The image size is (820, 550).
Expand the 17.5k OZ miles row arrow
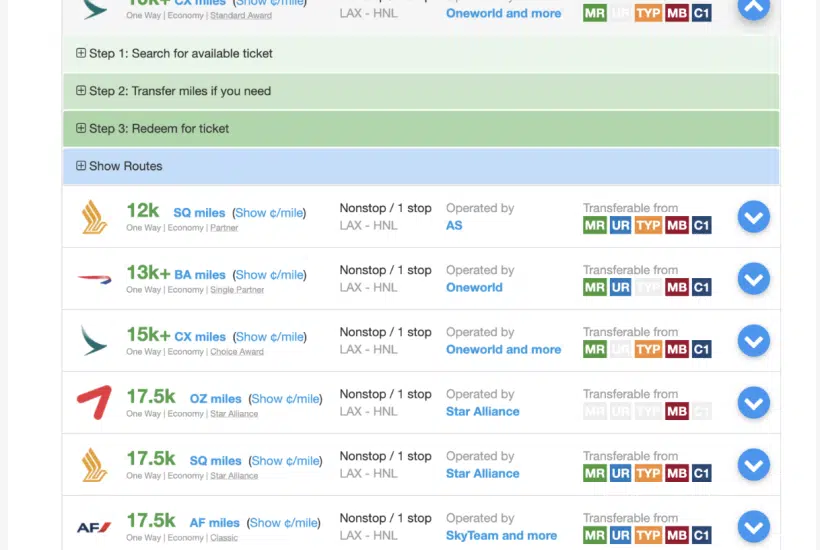753,403
